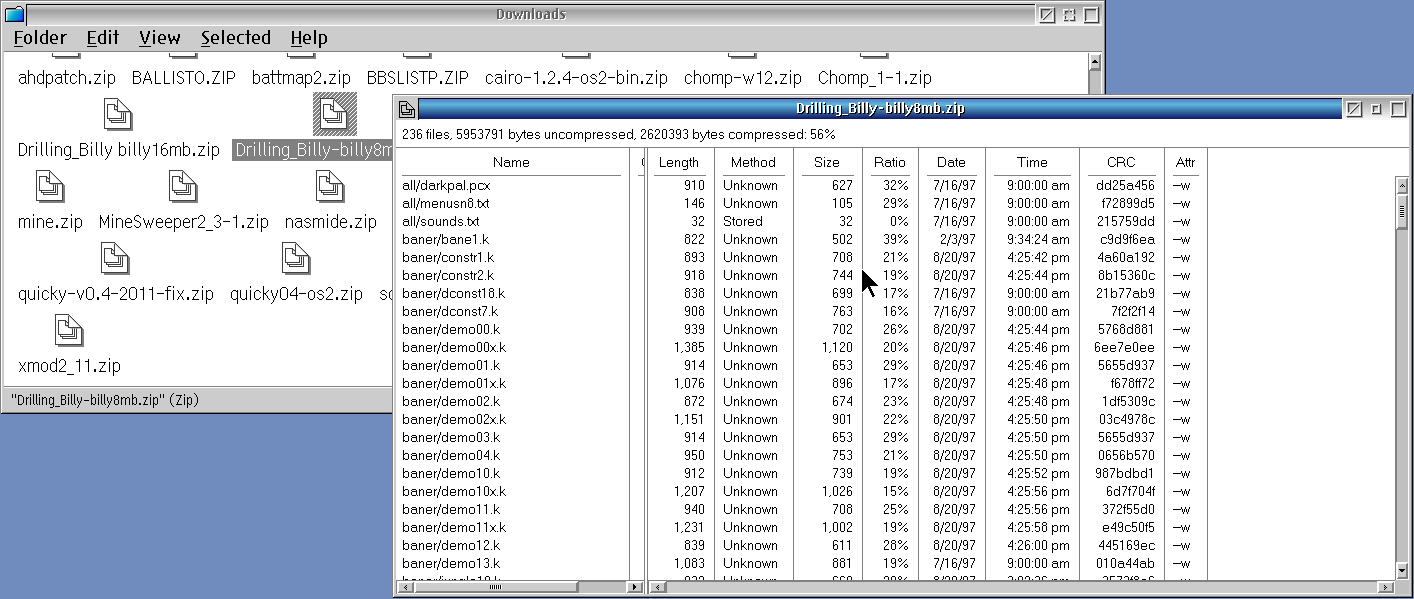This screenshot has width=1414, height=599.
Task: Click the CRC column header
Action: click(x=1121, y=162)
